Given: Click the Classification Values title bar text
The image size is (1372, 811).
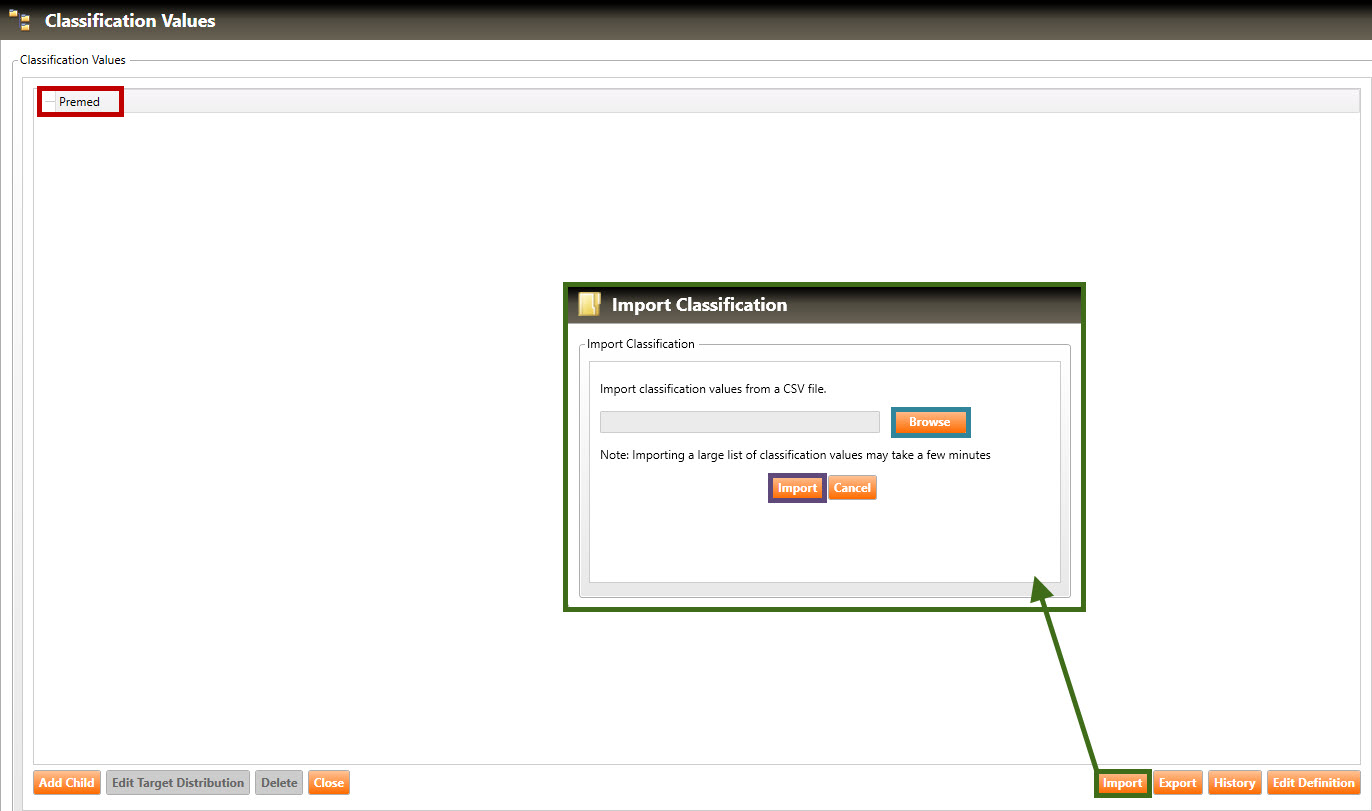Looking at the screenshot, I should [130, 20].
